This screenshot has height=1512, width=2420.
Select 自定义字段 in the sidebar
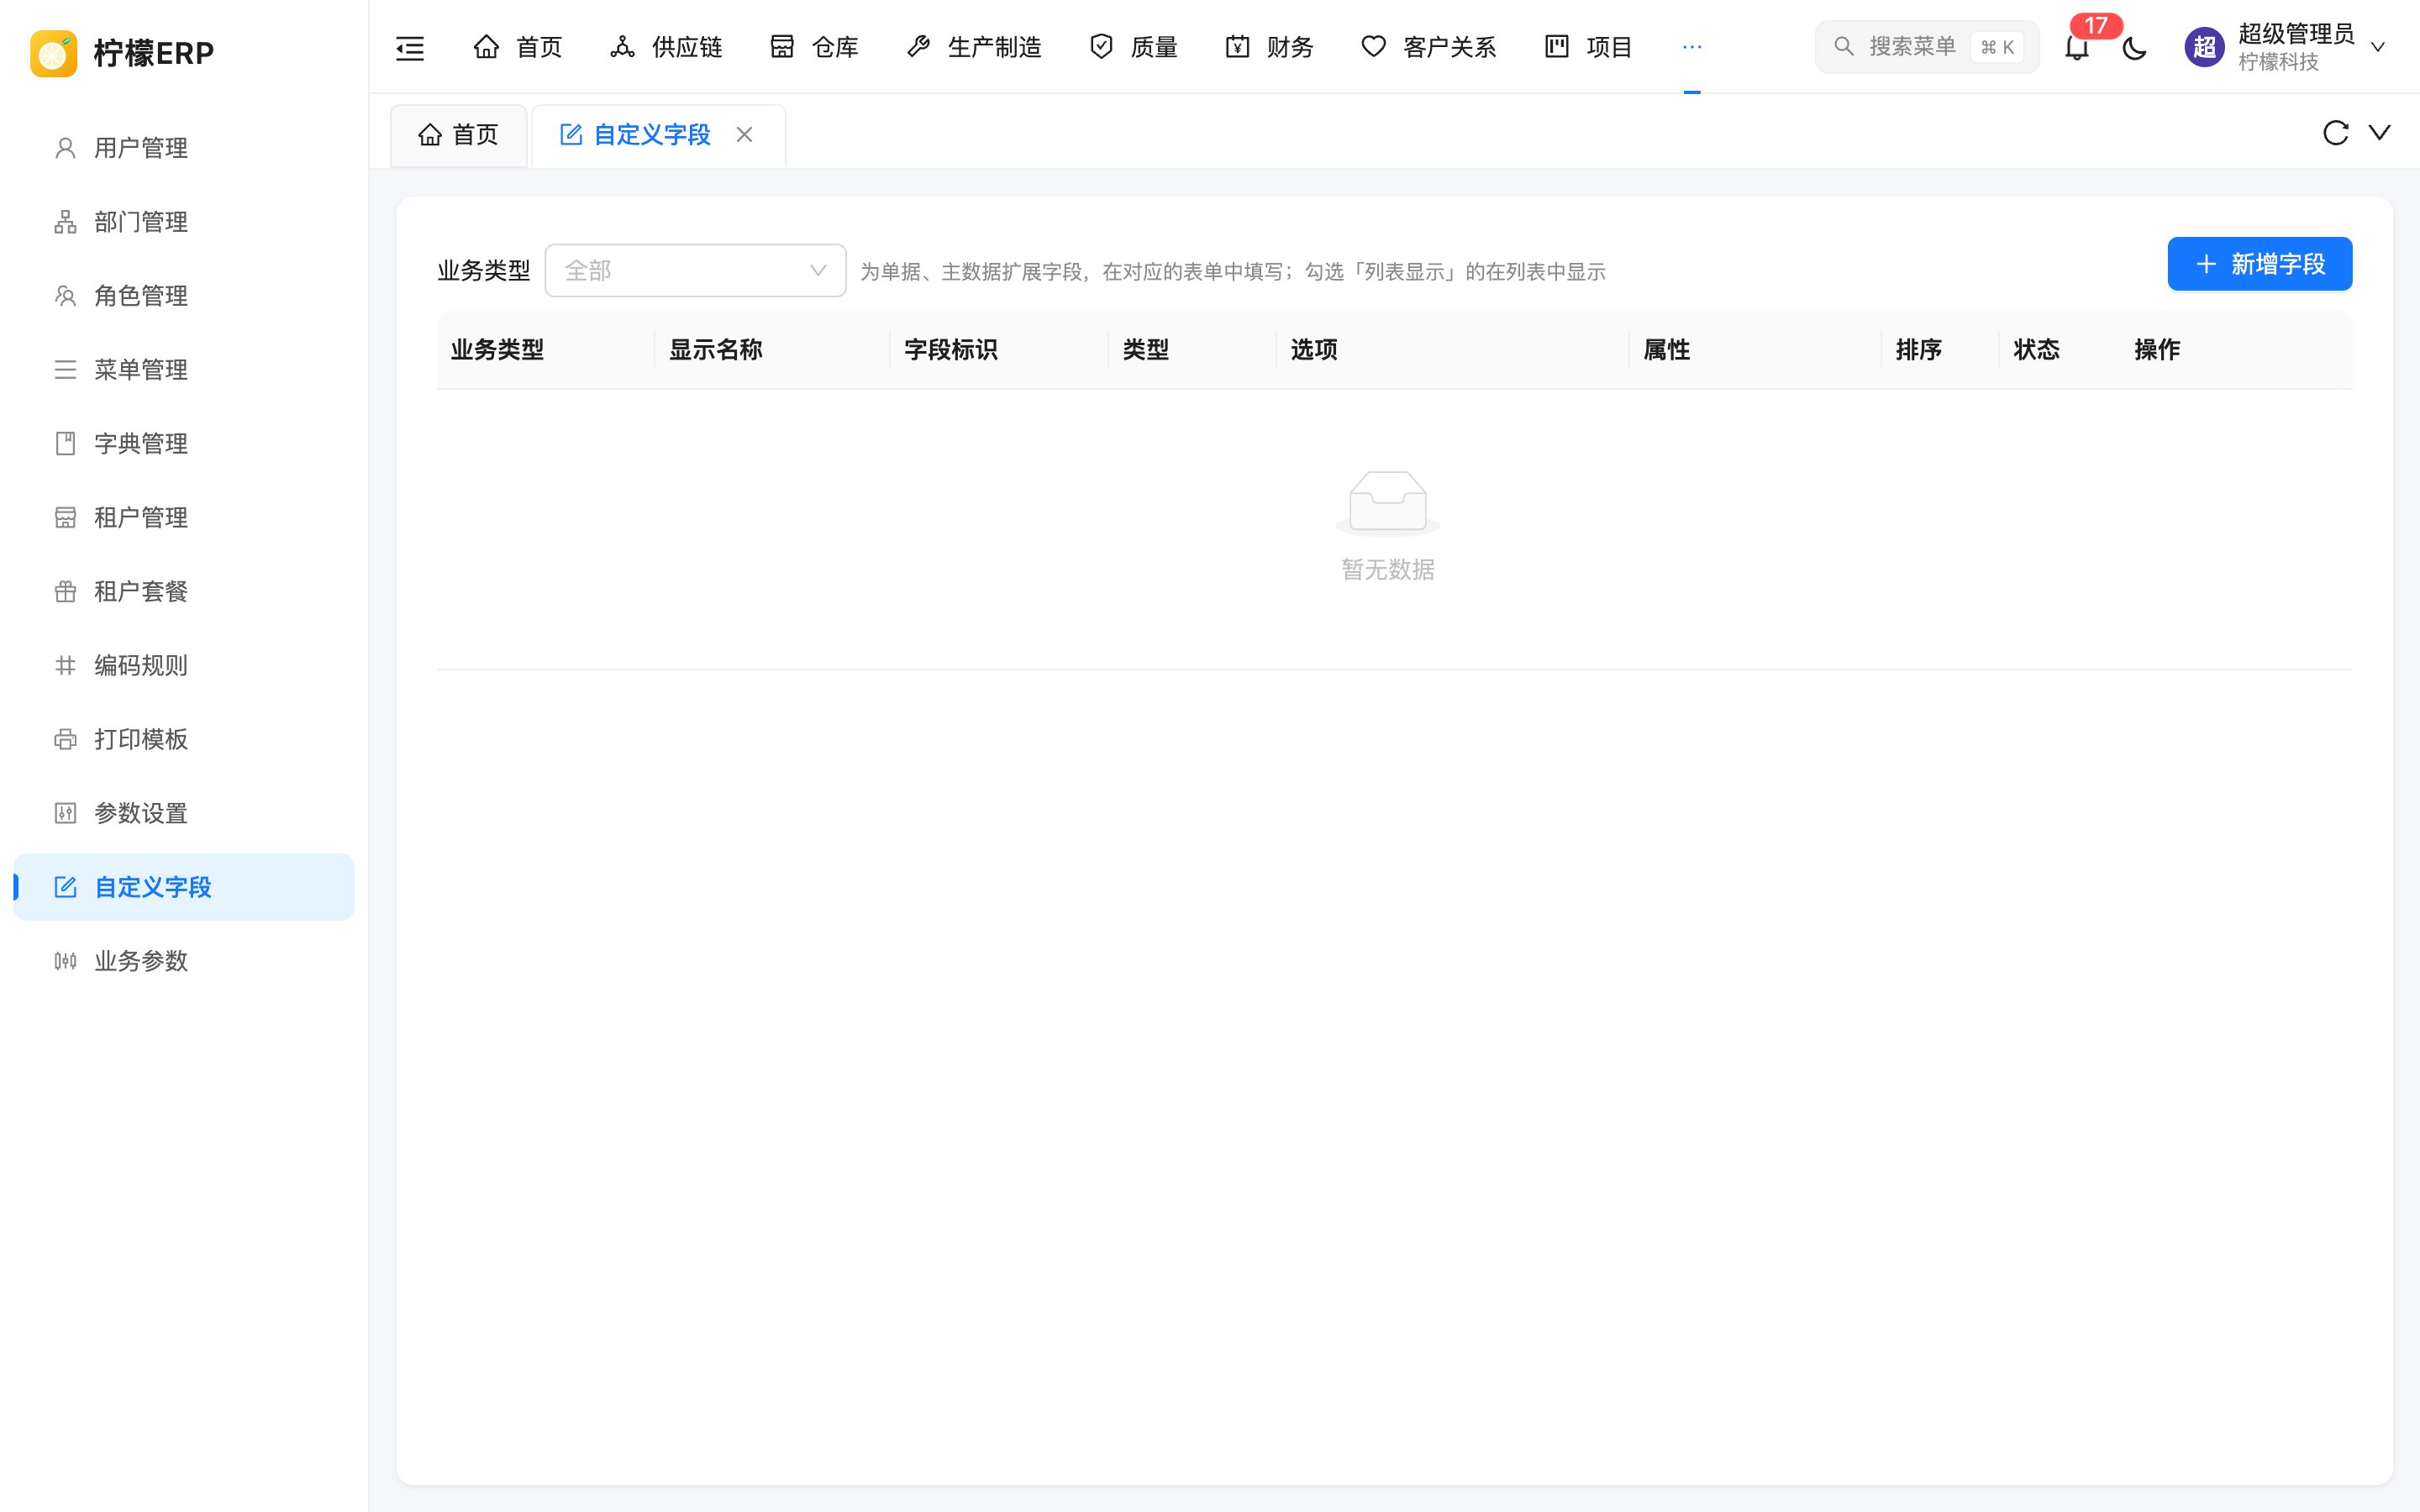tap(184, 887)
